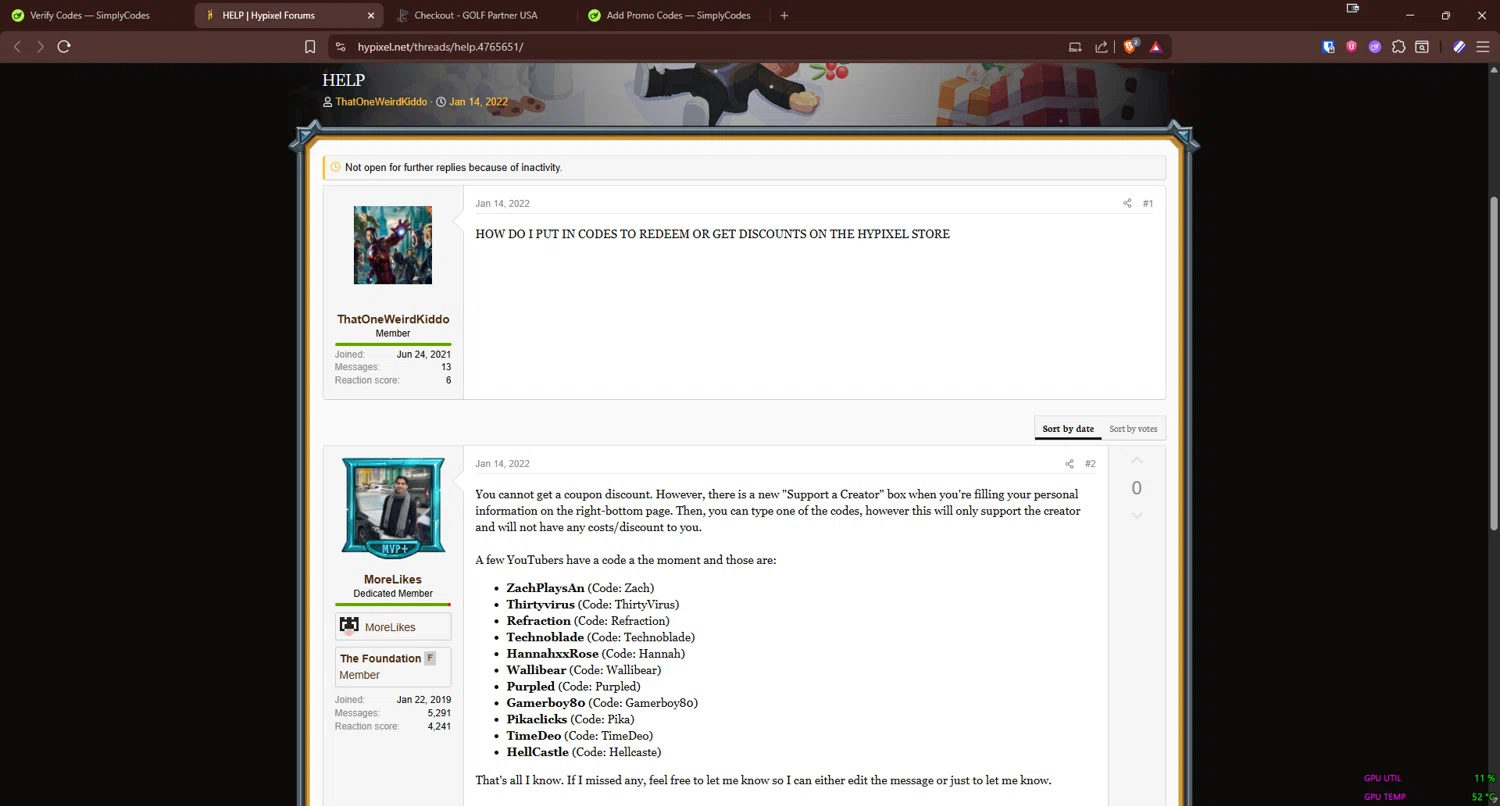Image resolution: width=1500 pixels, height=806 pixels.
Task: Reload the Hypixel forum page
Action: [x=64, y=46]
